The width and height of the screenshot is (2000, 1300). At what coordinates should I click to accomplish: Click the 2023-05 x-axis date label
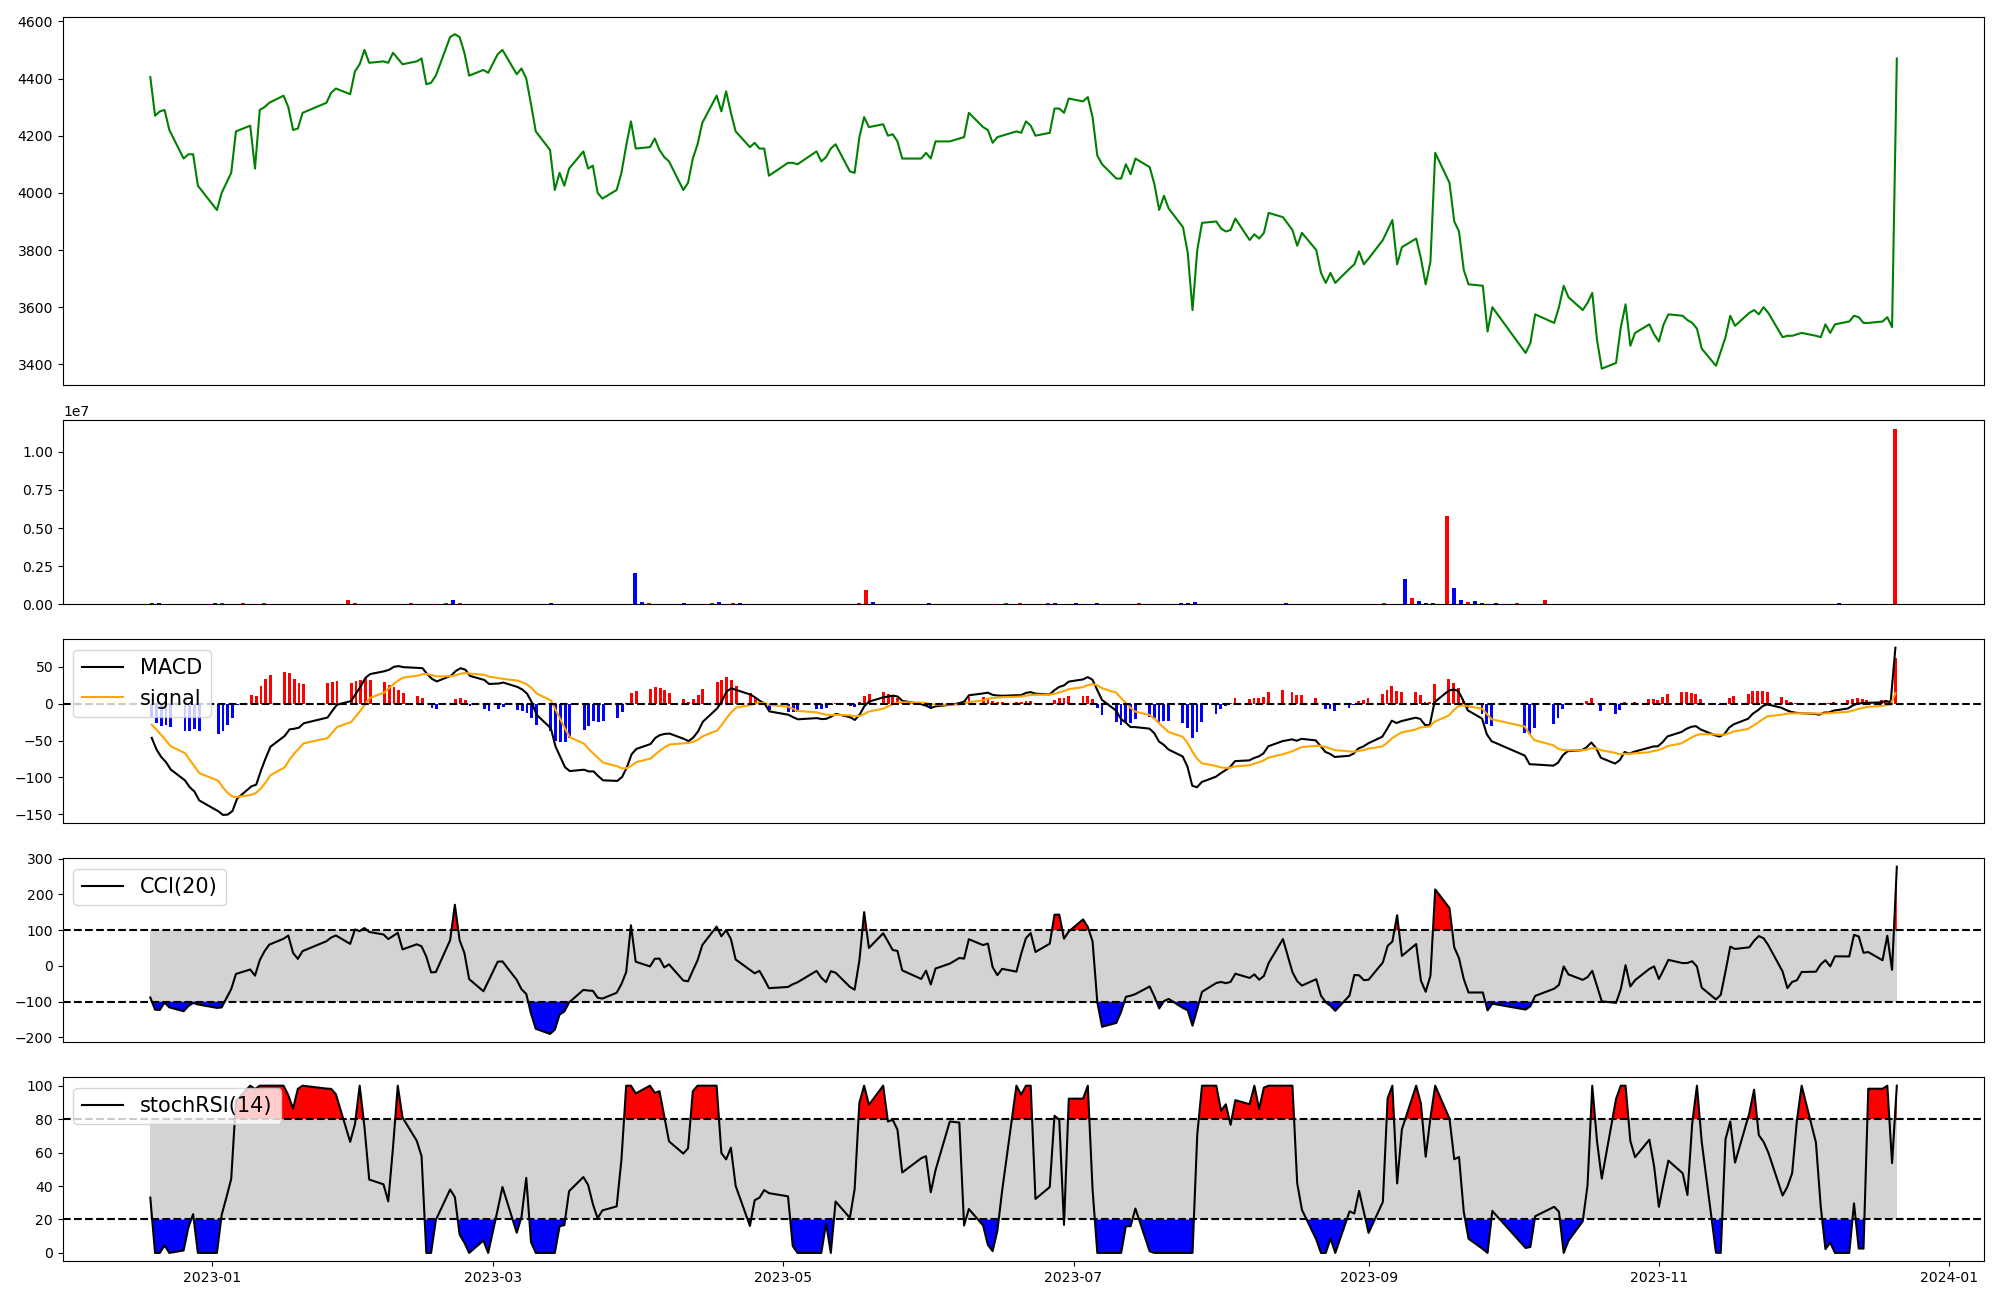click(783, 1277)
